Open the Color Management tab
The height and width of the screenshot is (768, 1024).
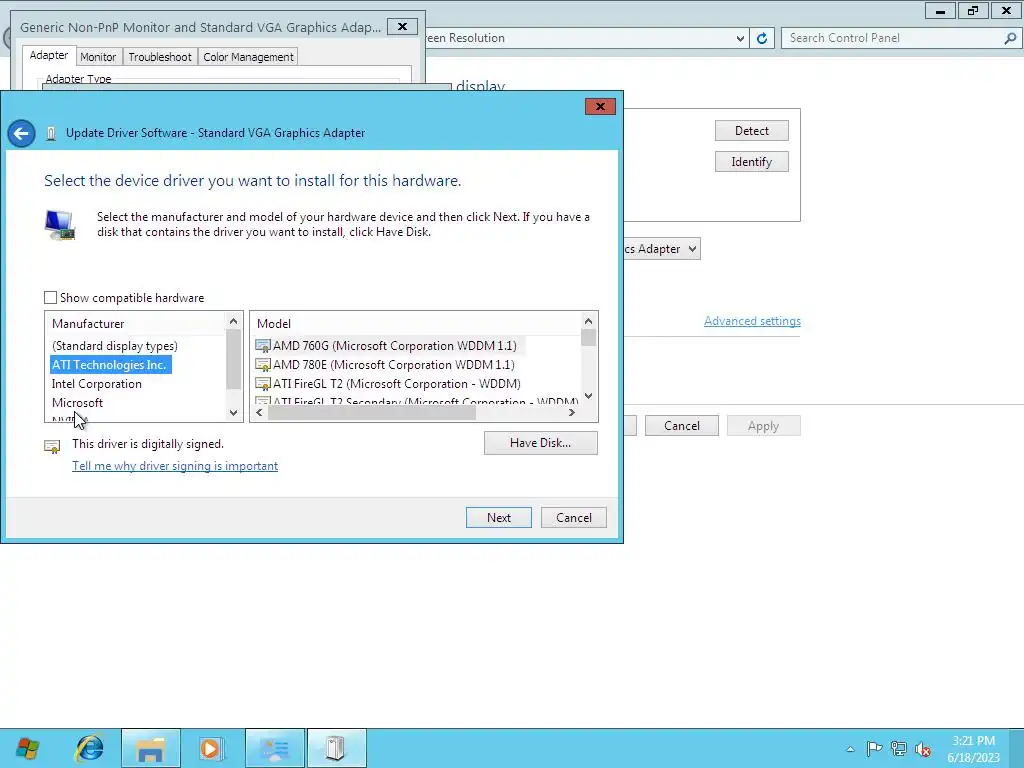tap(248, 57)
